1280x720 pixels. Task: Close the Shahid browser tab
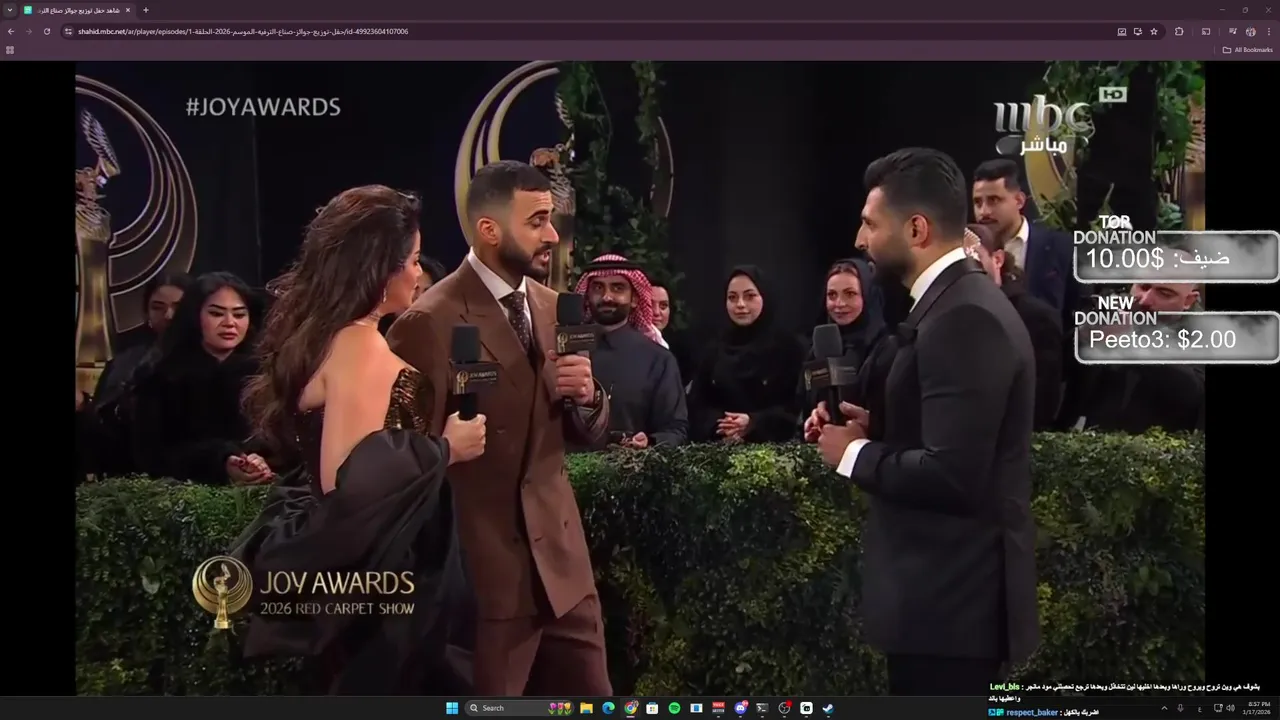click(127, 10)
